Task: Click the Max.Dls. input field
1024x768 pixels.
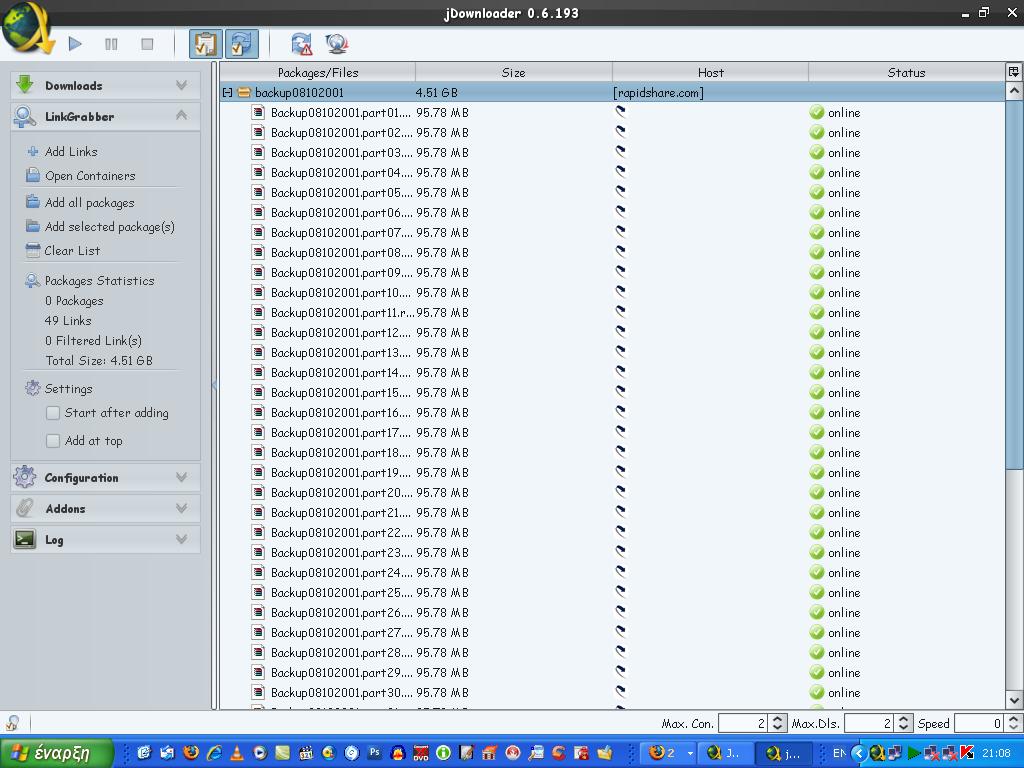Action: coord(869,723)
